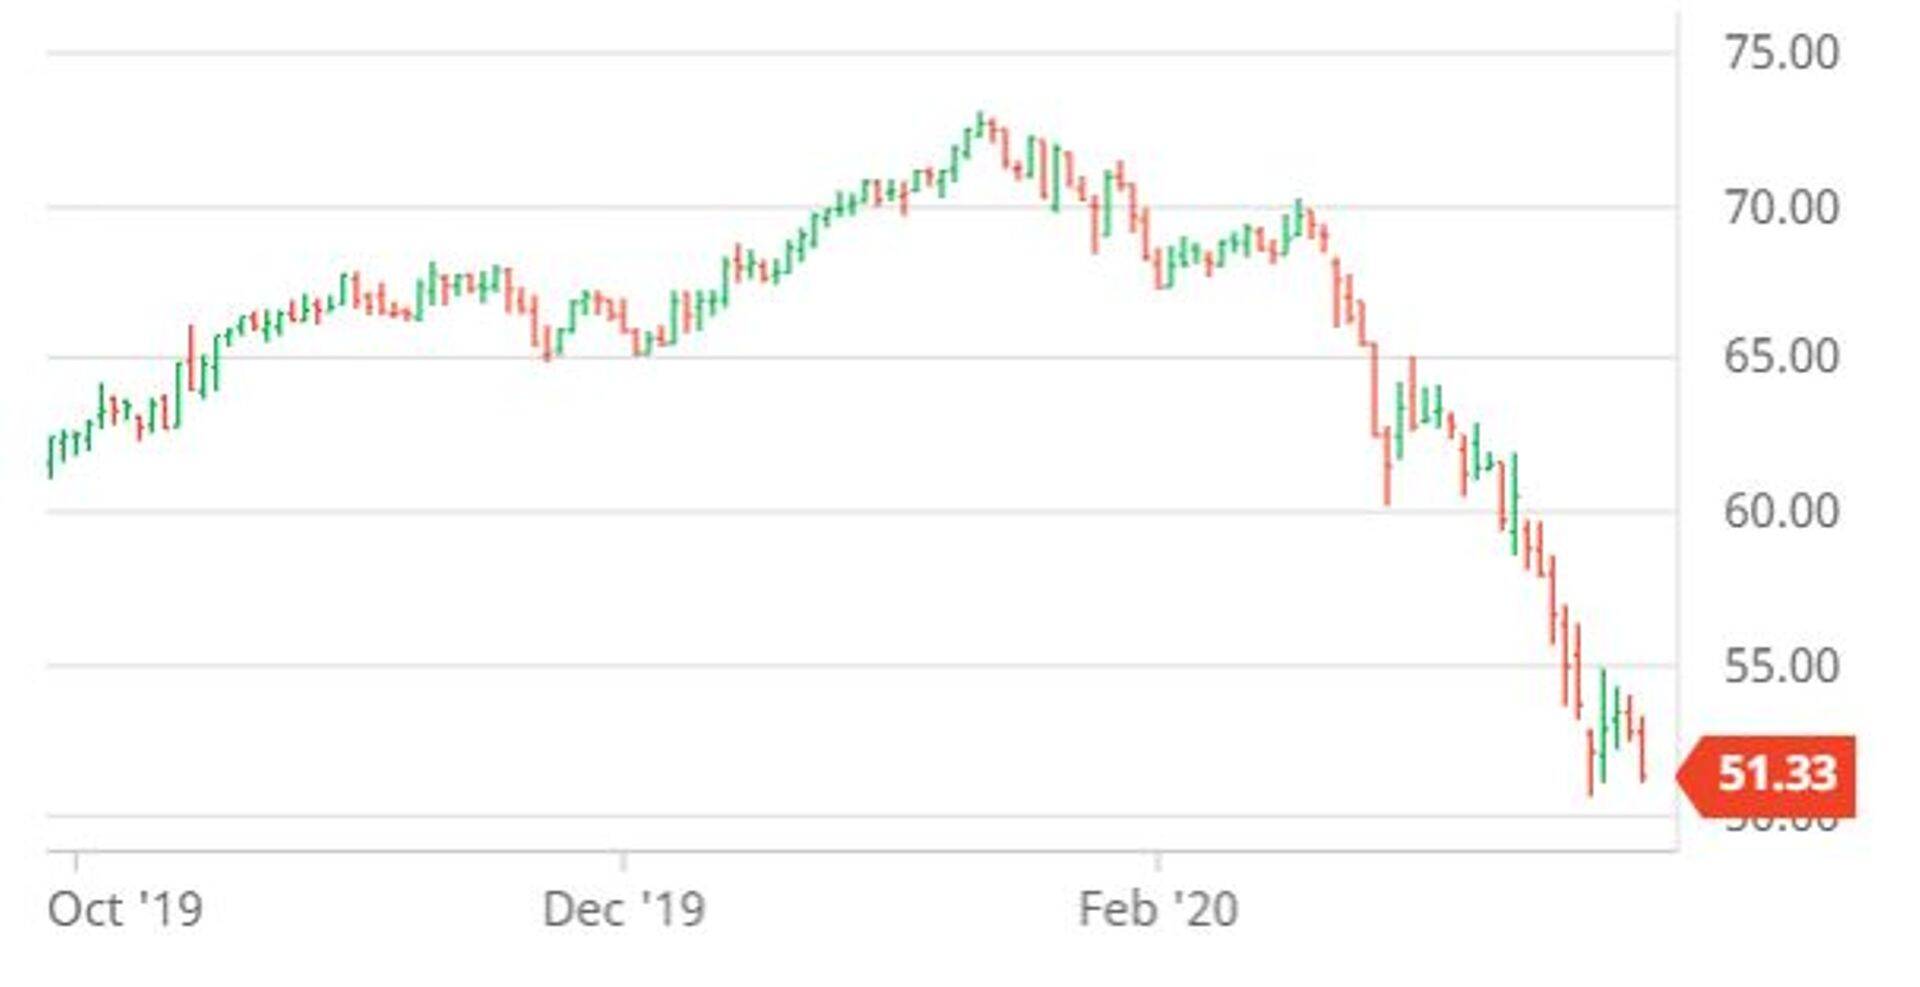The image size is (1920, 987).
Task: Click the 65.00 price axis label
Action: tap(1781, 357)
